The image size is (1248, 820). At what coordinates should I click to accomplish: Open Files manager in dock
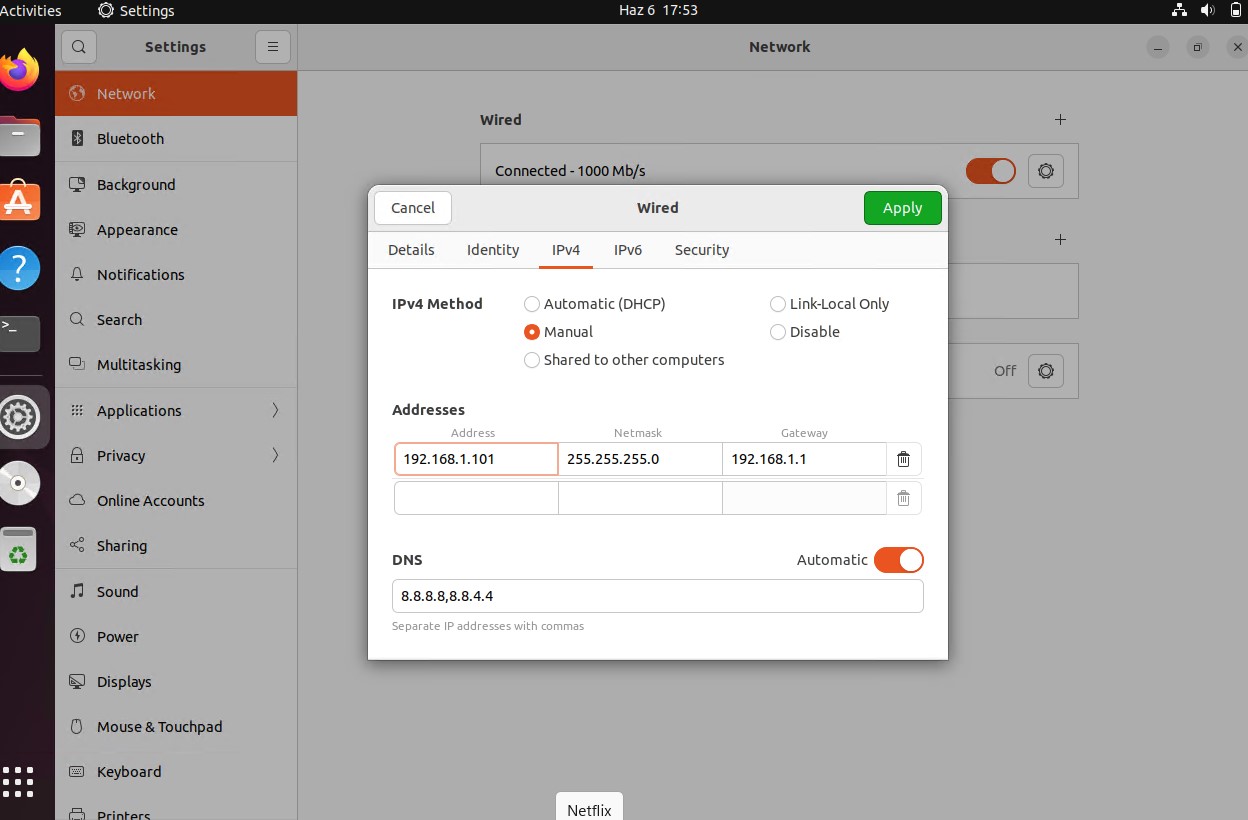pyautogui.click(x=19, y=136)
